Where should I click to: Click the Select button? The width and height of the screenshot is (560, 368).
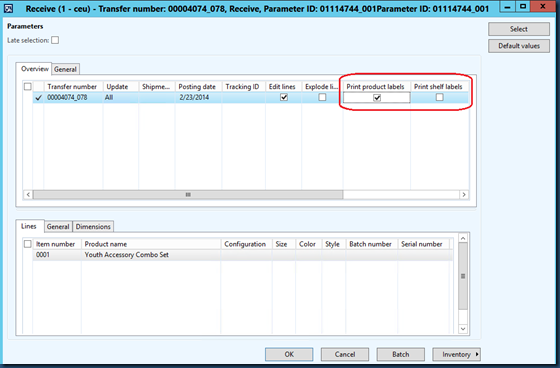[519, 29]
